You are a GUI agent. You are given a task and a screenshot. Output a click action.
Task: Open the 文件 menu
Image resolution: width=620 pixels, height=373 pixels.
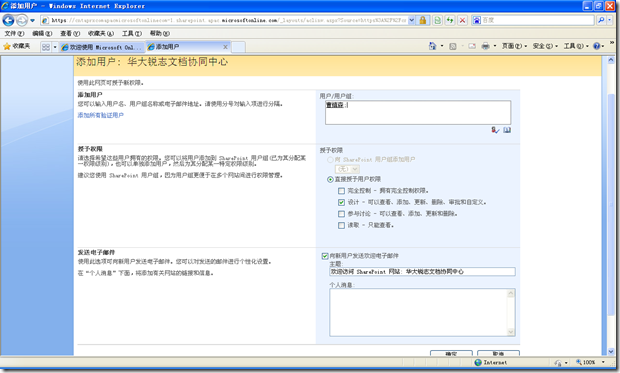[14, 34]
